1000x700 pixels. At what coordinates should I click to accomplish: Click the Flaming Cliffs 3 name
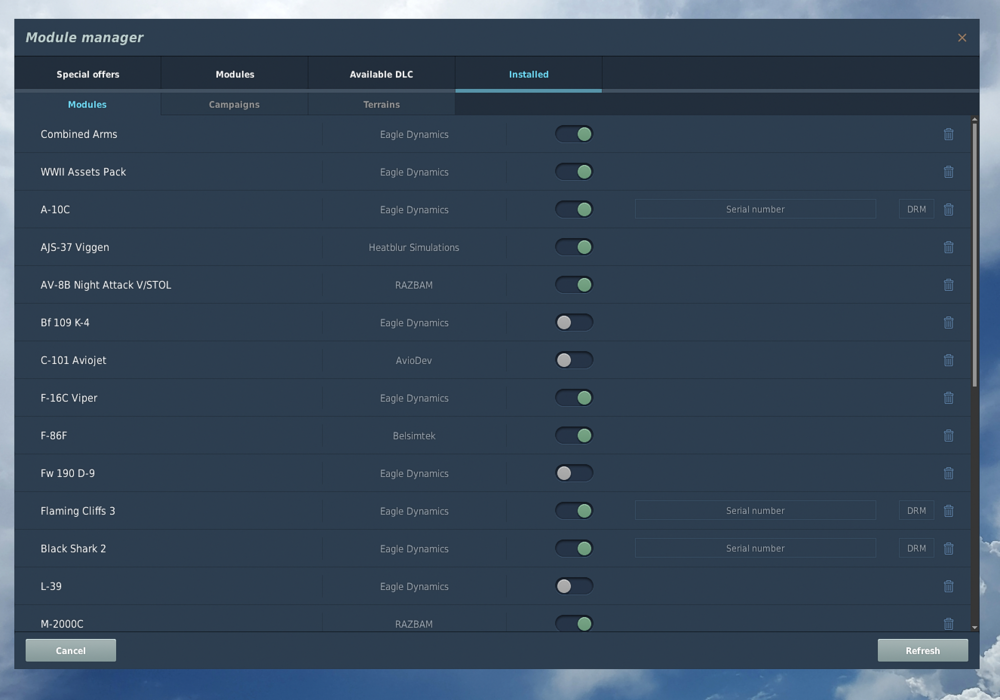pyautogui.click(x=78, y=511)
